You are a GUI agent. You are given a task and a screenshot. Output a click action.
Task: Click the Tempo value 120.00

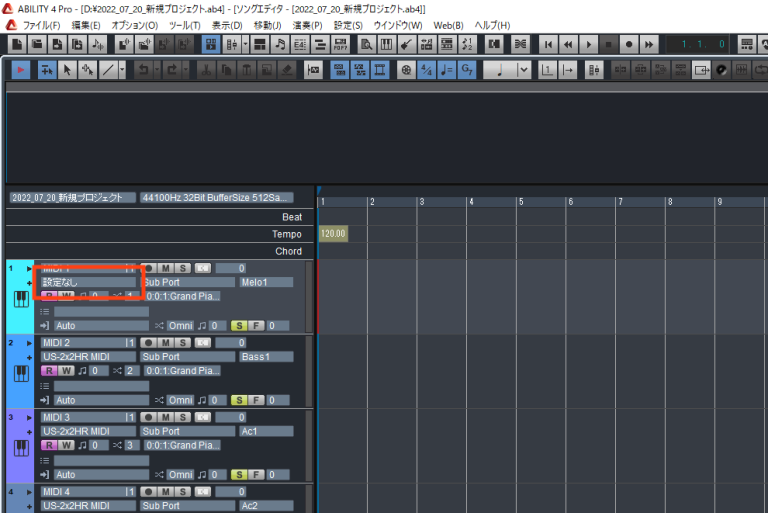click(332, 234)
